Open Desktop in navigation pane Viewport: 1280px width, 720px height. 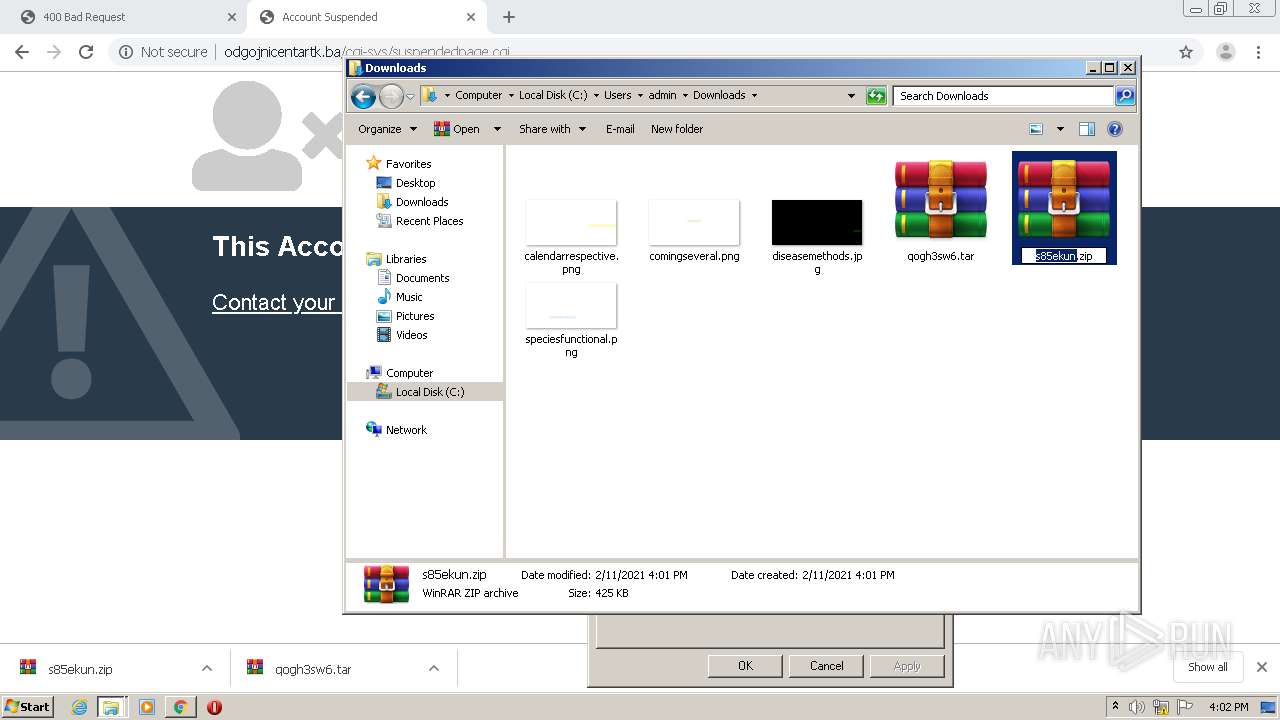click(x=415, y=183)
